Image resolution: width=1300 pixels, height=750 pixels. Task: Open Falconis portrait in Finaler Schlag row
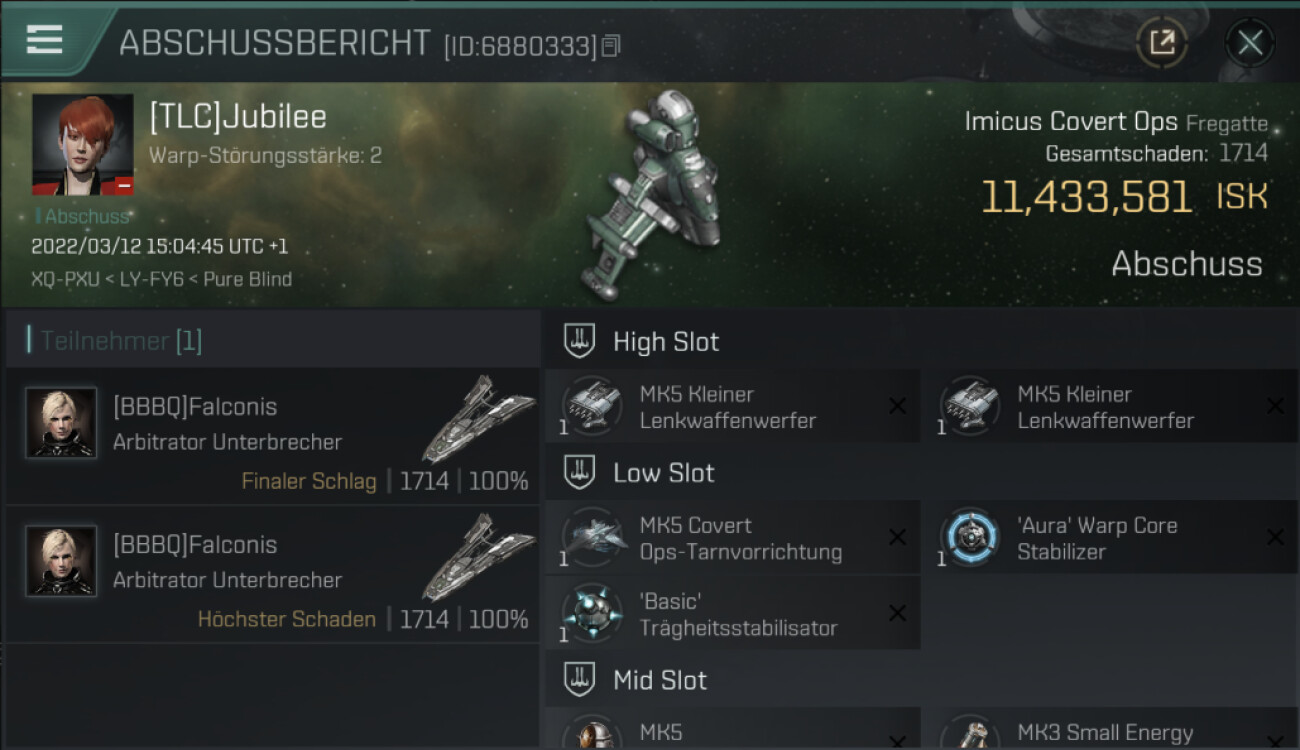pyautogui.click(x=61, y=423)
